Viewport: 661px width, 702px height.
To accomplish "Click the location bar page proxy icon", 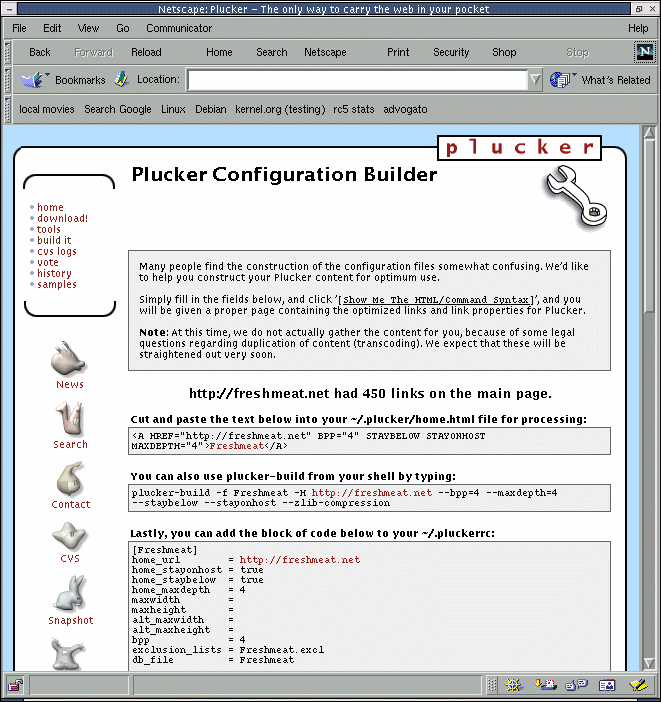I will pos(121,79).
